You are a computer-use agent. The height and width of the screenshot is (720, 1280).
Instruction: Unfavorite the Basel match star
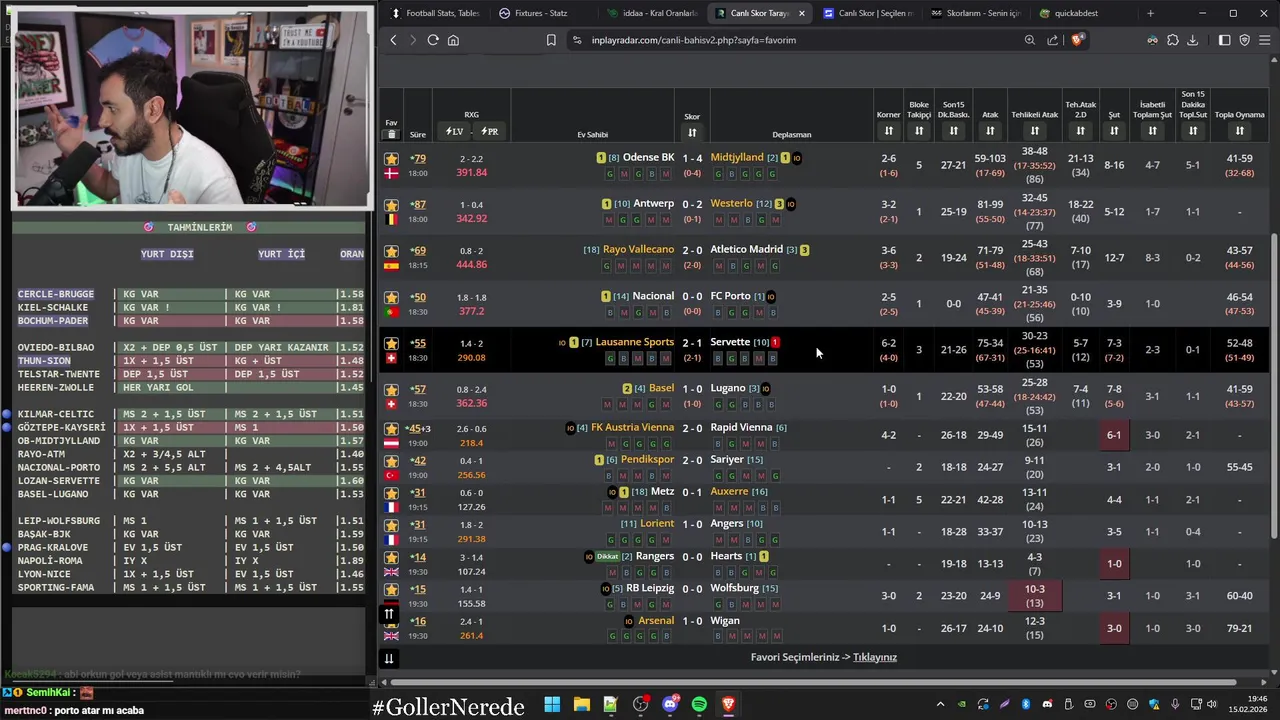391,389
